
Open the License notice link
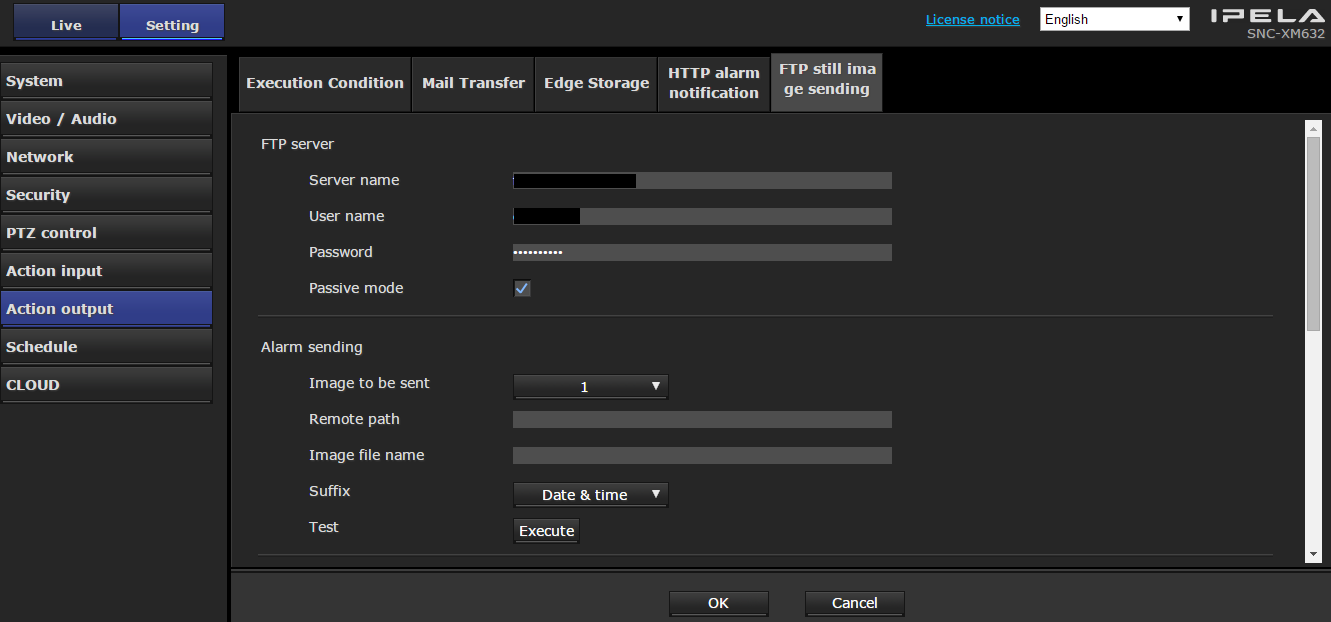click(x=972, y=19)
